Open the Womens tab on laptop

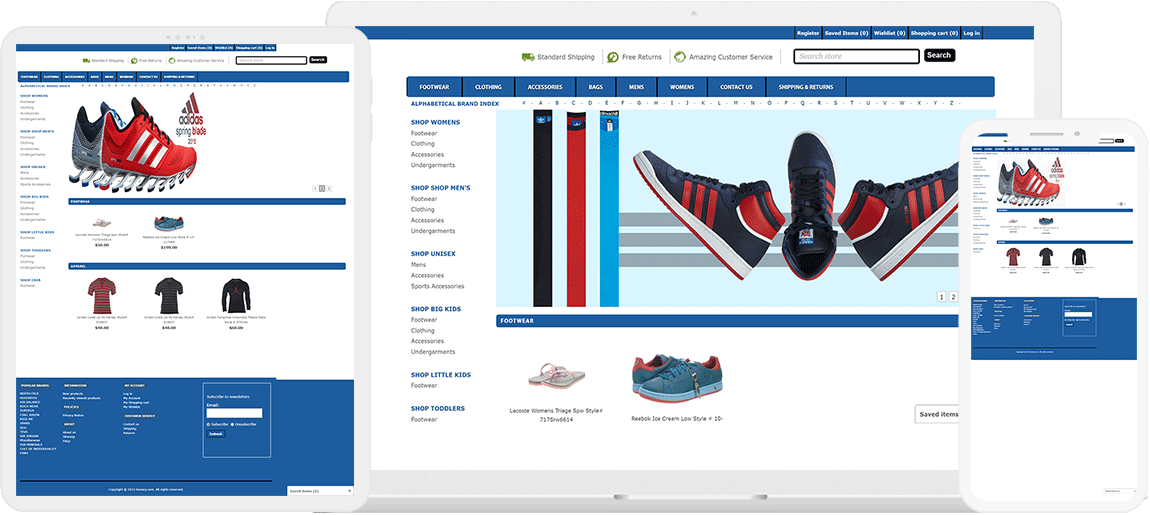tap(682, 87)
